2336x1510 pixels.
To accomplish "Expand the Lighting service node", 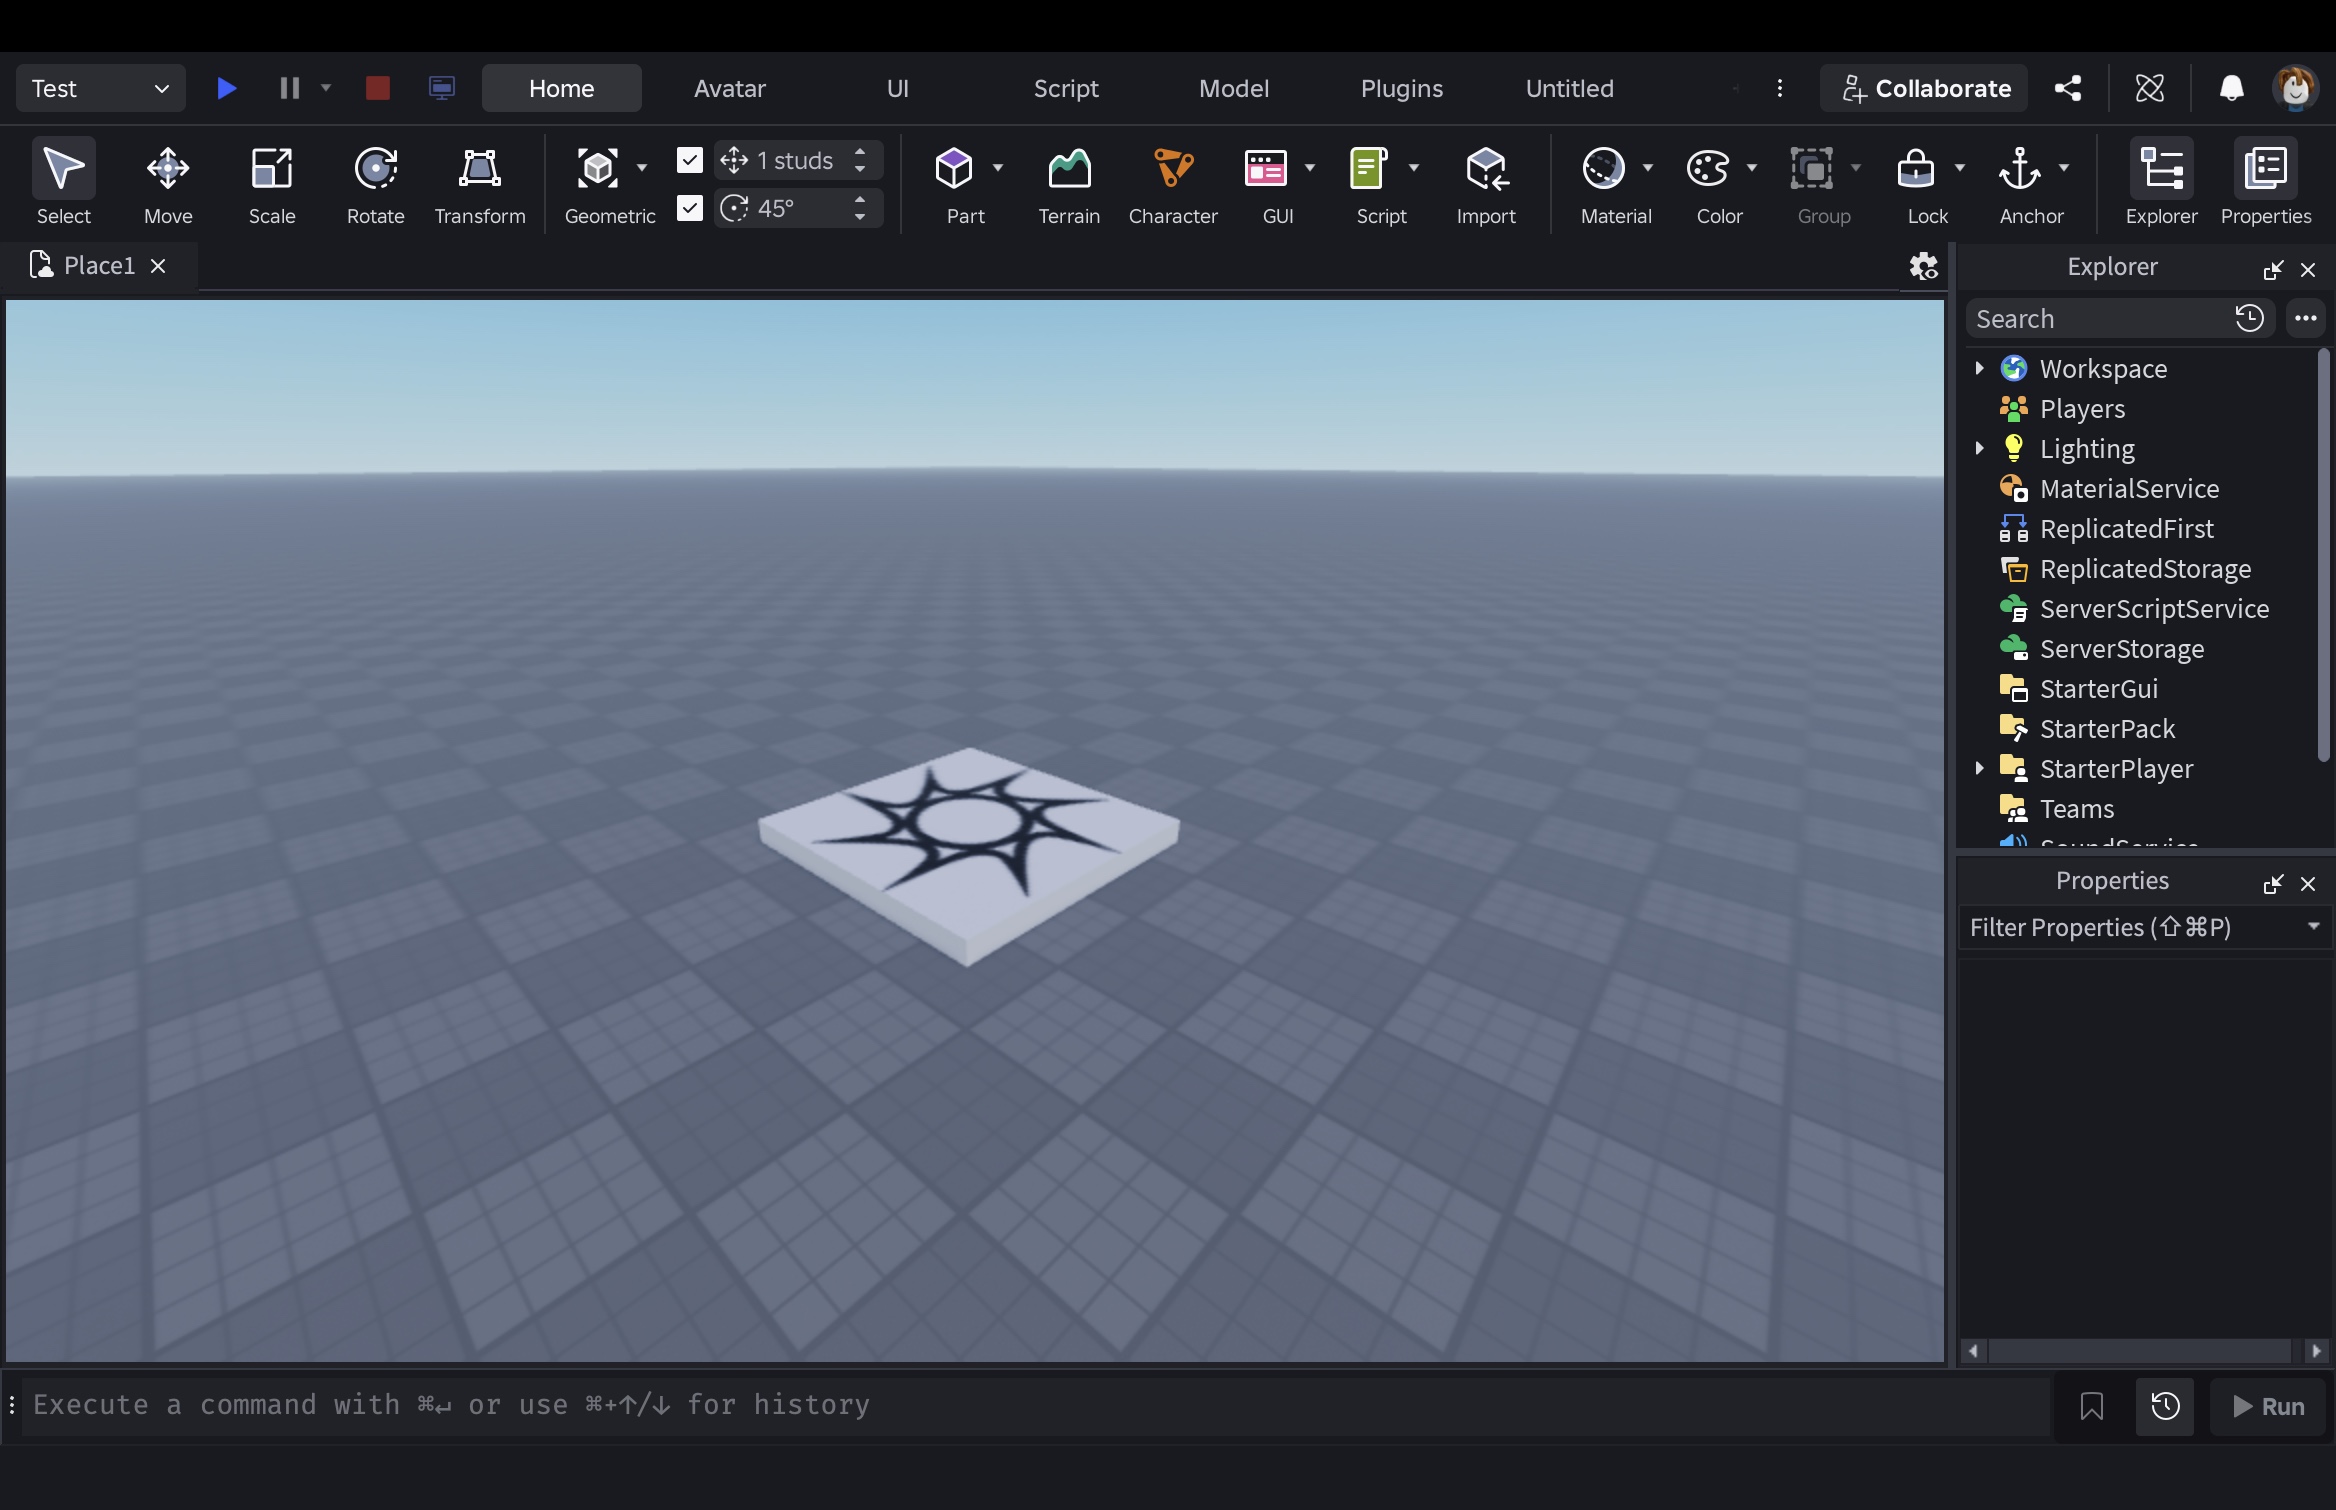I will (x=1979, y=448).
